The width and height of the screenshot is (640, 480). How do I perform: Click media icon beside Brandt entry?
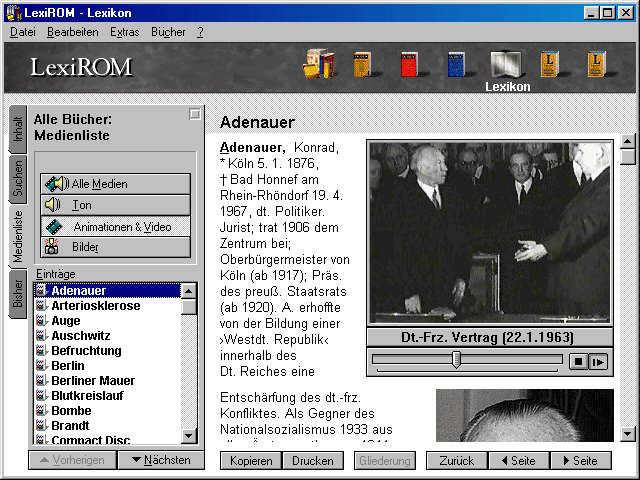[x=41, y=425]
